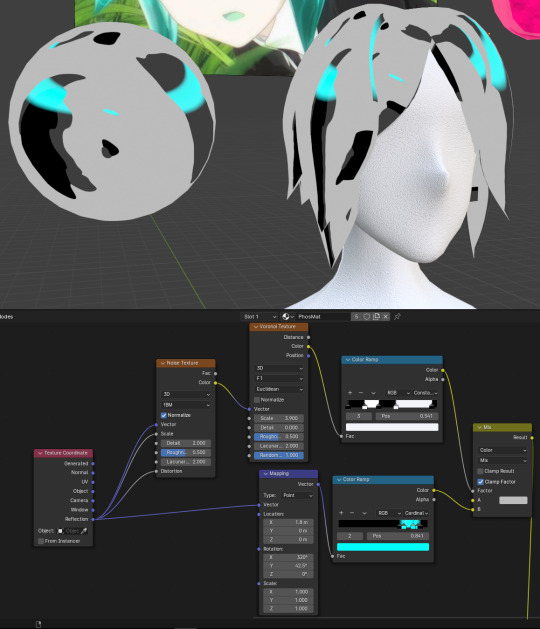Image resolution: width=540 pixels, height=629 pixels.
Task: Open Noise Texture fBM type dropdown
Action: pos(186,405)
